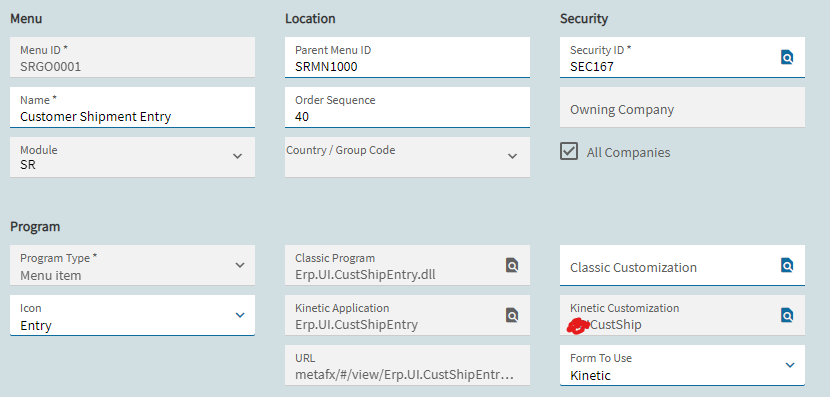Image resolution: width=830 pixels, height=397 pixels.
Task: Click the Menu ID field SRGO0001
Action: point(132,57)
